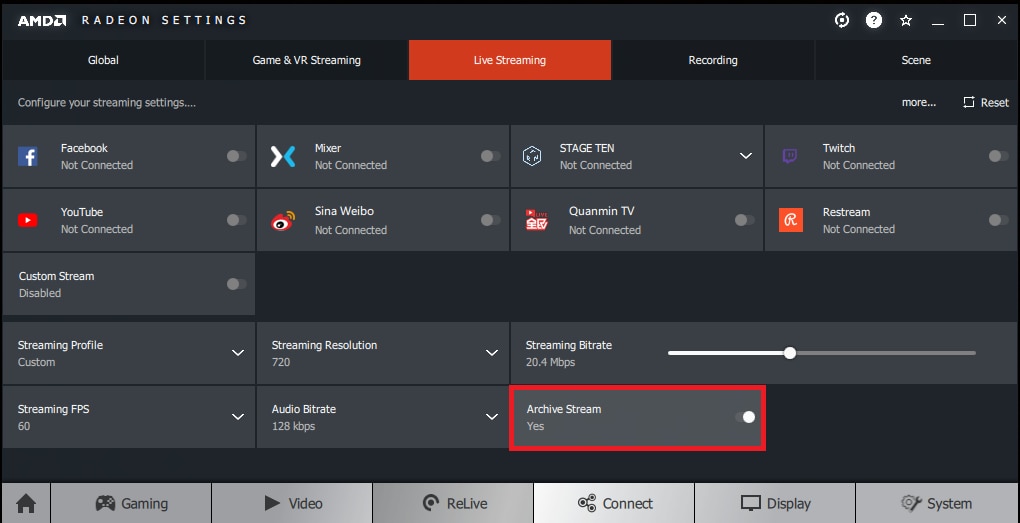
Task: Enable the Custom Stream toggle
Action: (236, 284)
